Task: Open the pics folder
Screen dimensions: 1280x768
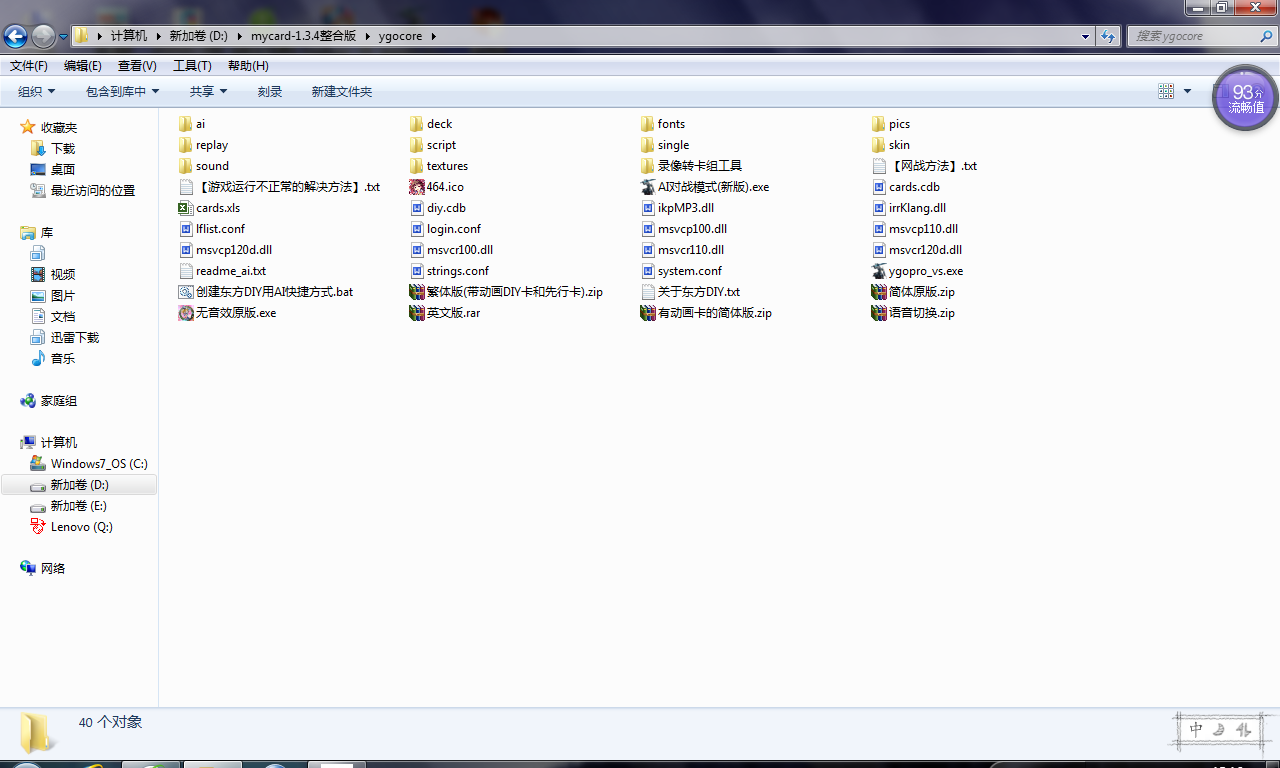Action: tap(898, 124)
